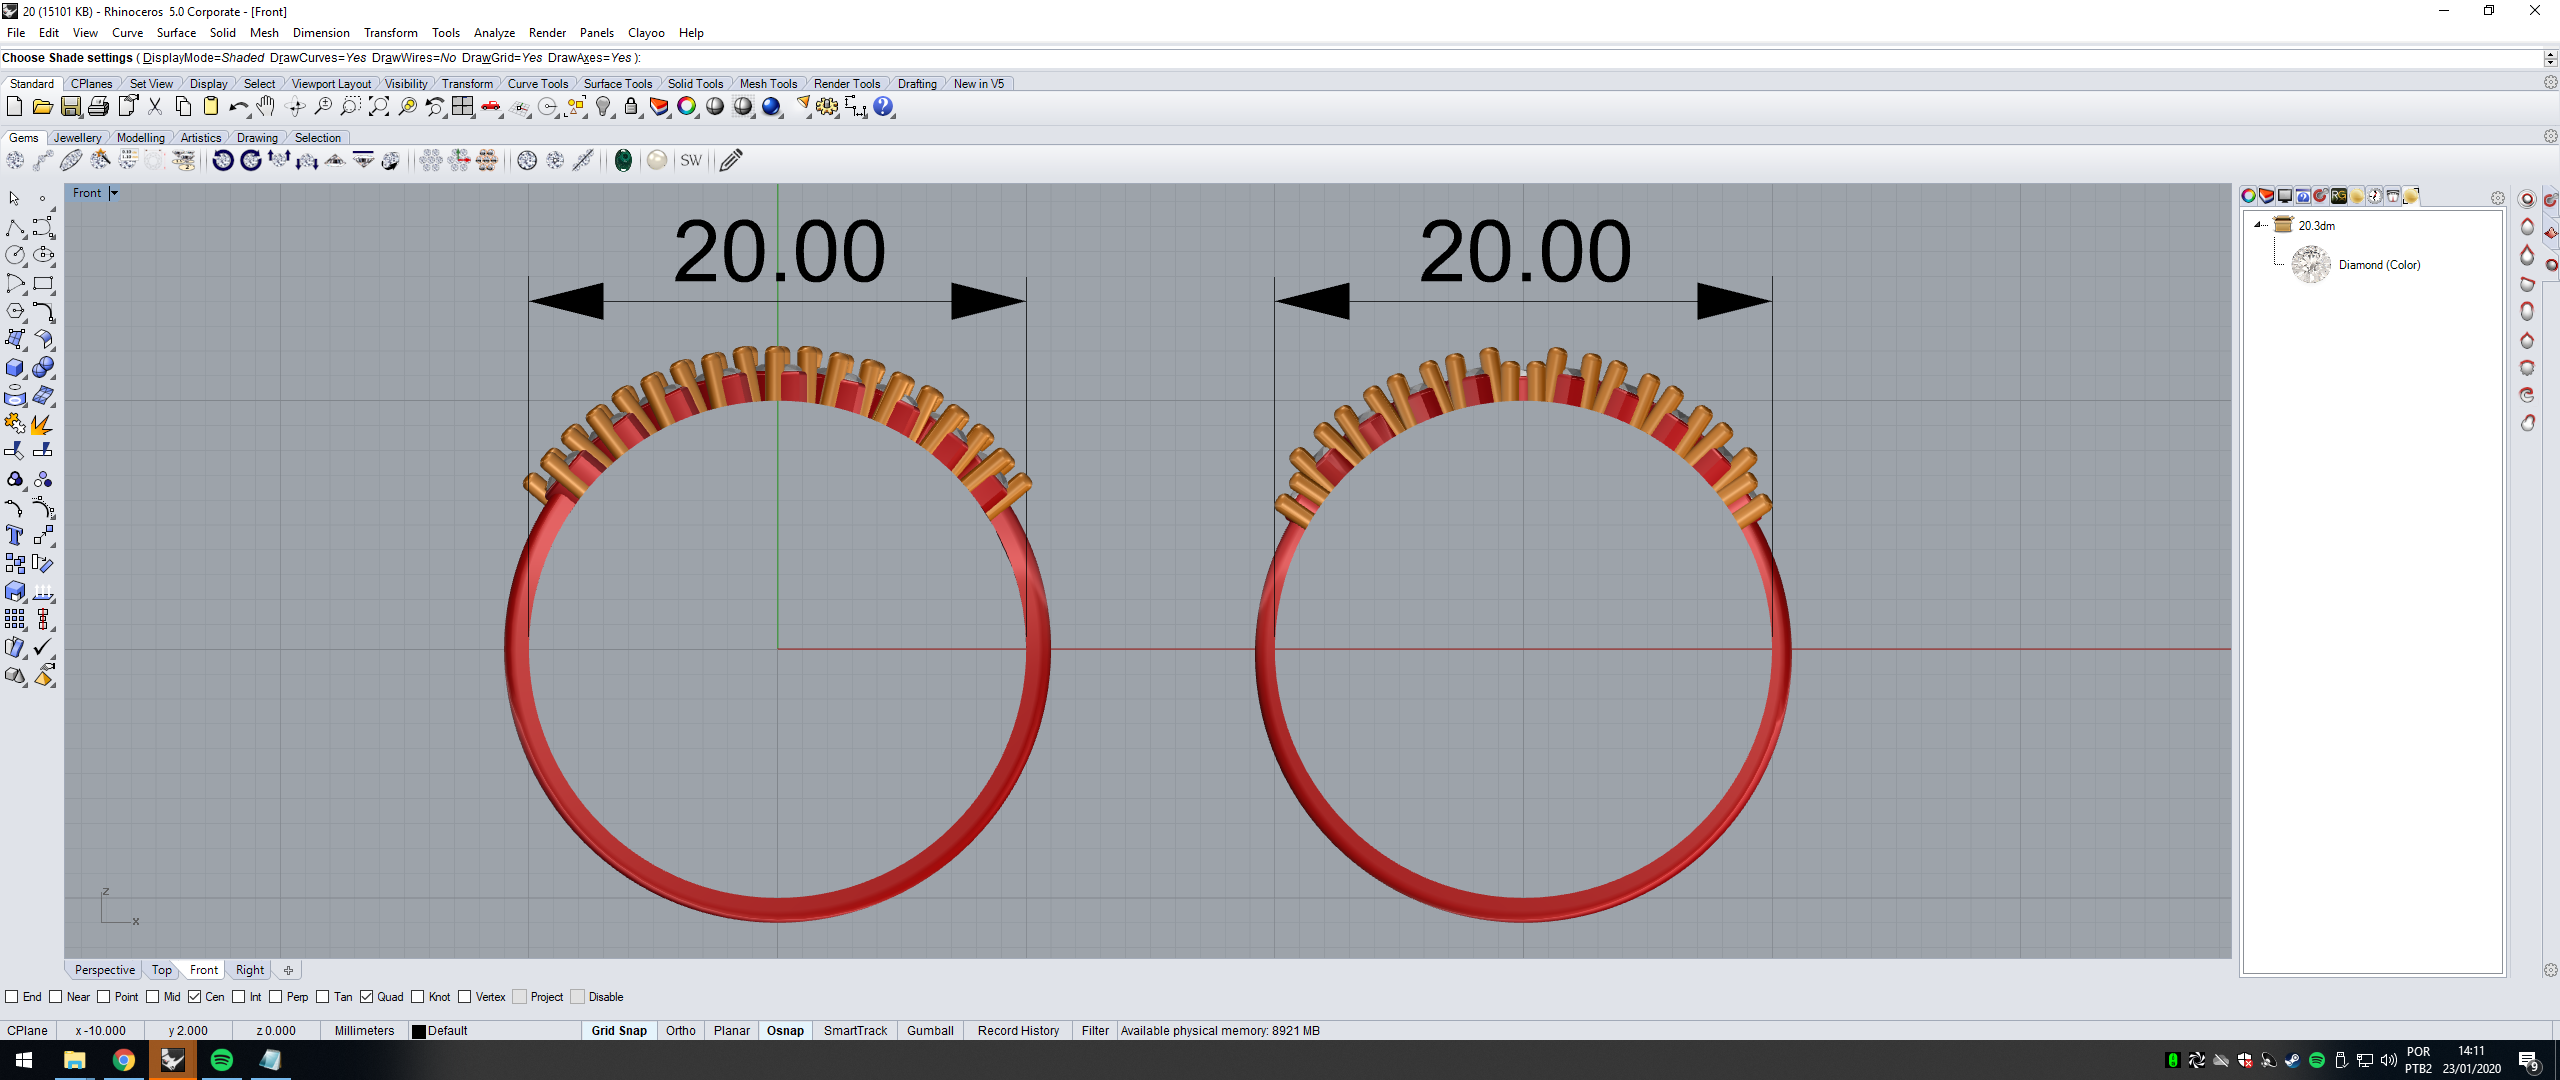Screen dimensions: 2560x1080
Task: Collapse the 20.3dm tree node
Action: point(2258,226)
